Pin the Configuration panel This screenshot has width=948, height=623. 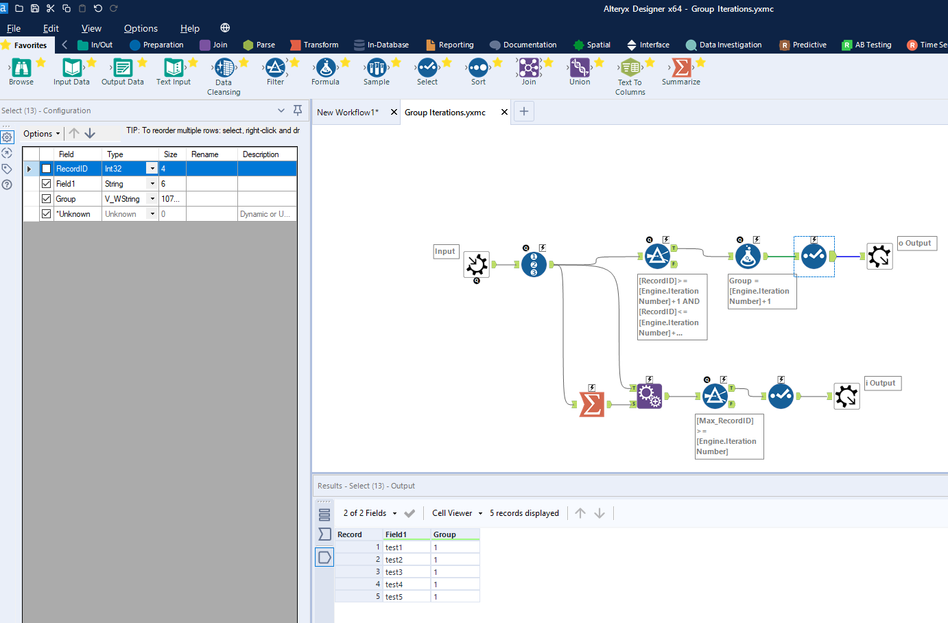(x=297, y=110)
